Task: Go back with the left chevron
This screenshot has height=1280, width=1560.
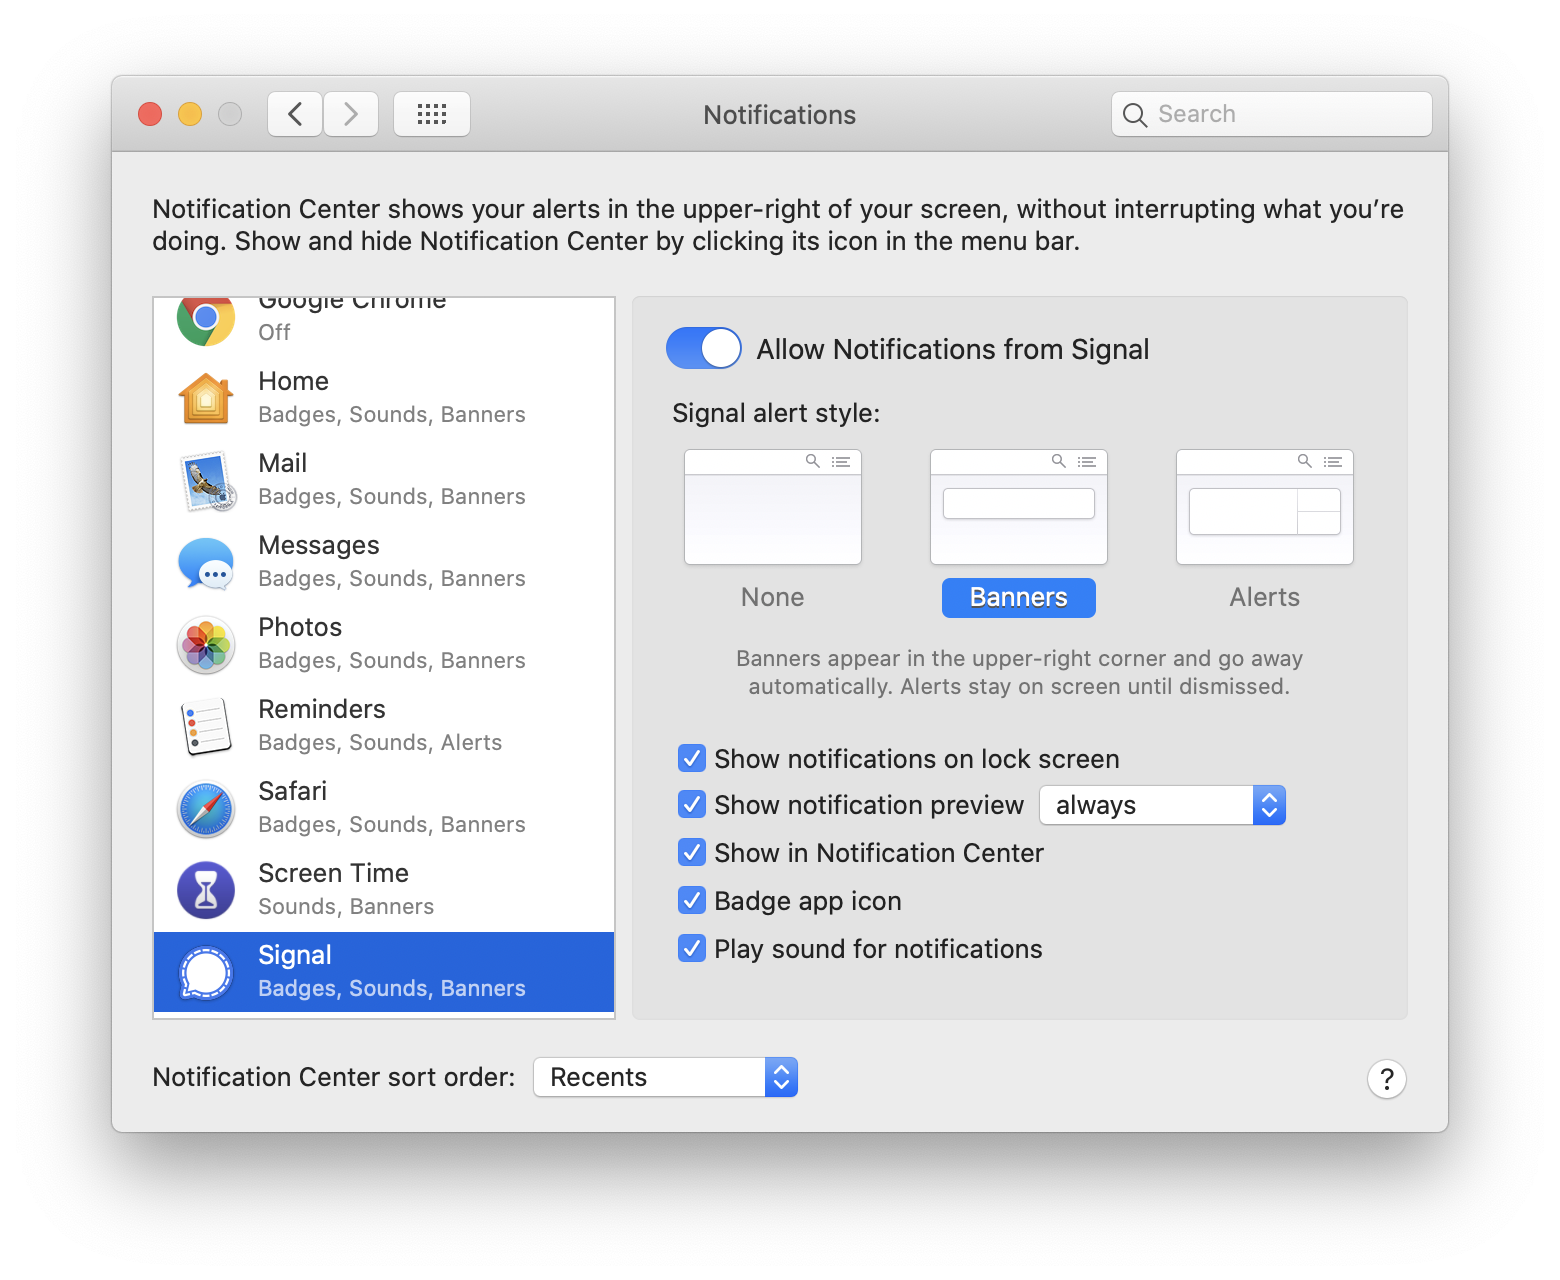Action: [x=295, y=114]
